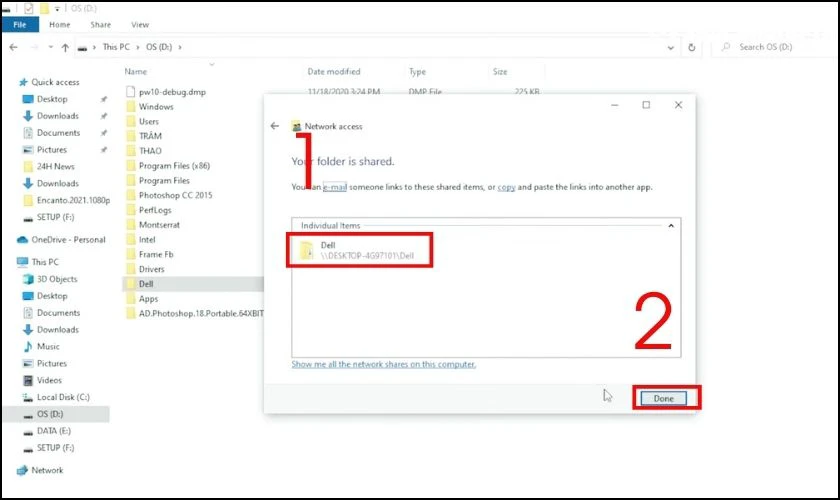Viewport: 840px width, 500px height.
Task: Open the 24H News folder shortcut
Action: [x=49, y=167]
